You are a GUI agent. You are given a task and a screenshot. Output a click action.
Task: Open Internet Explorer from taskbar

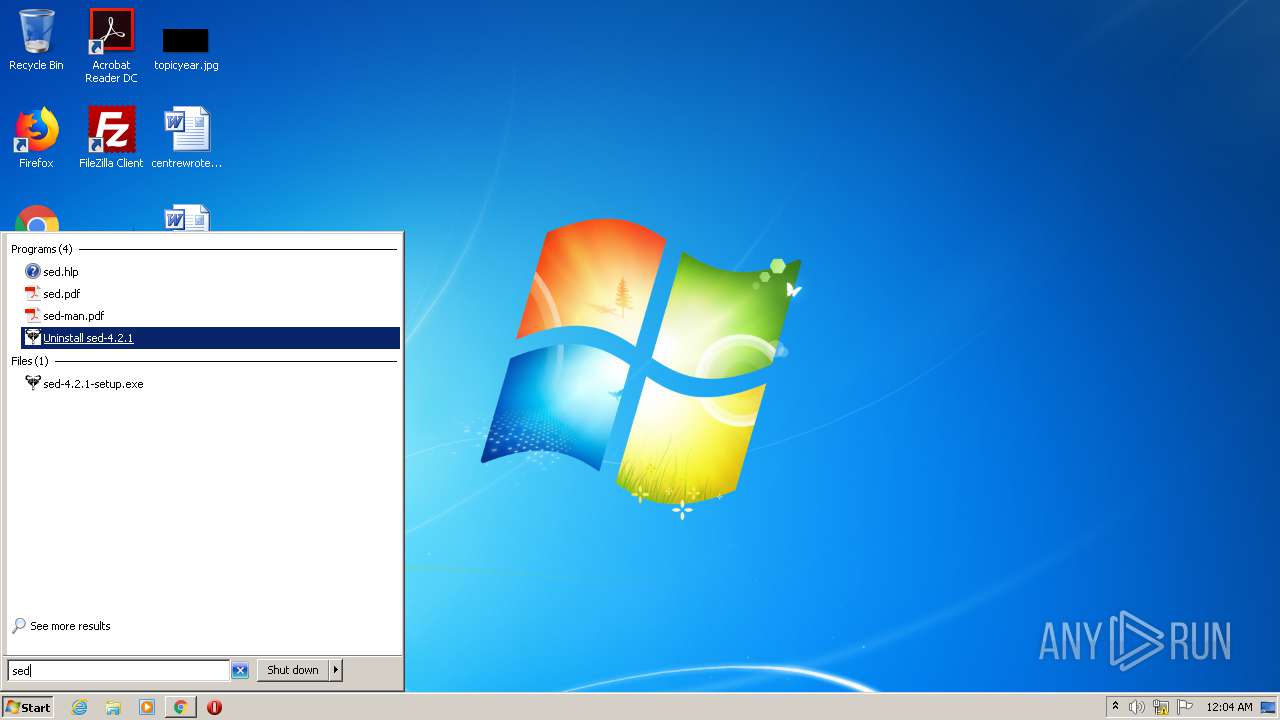tap(80, 707)
